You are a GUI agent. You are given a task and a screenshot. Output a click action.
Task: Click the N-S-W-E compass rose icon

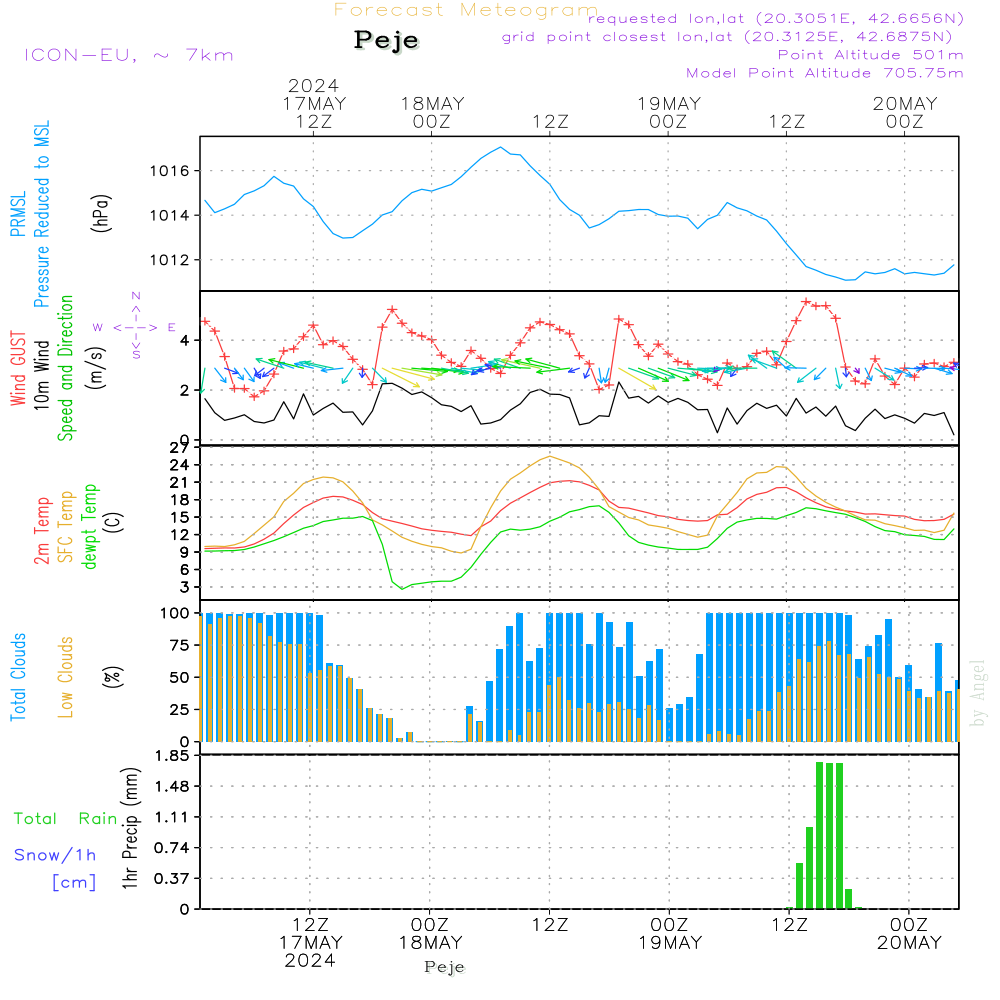coord(135,326)
